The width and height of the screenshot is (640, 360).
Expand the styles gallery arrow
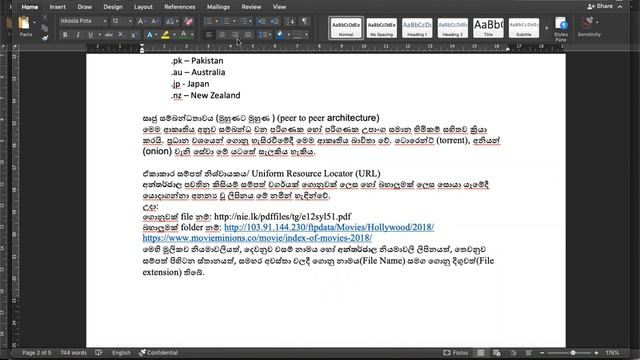547,28
